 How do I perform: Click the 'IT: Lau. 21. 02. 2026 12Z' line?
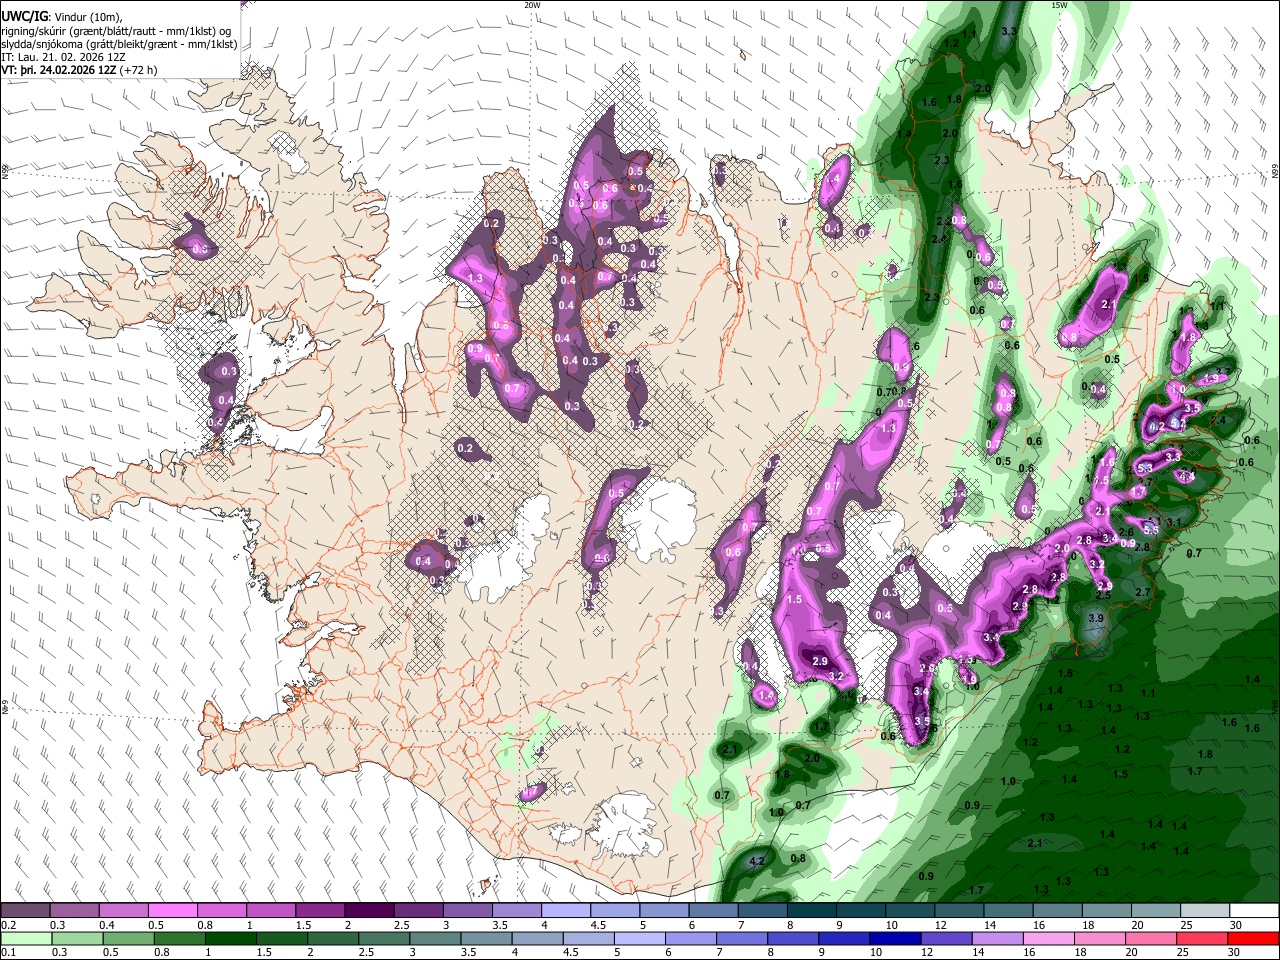[61, 57]
